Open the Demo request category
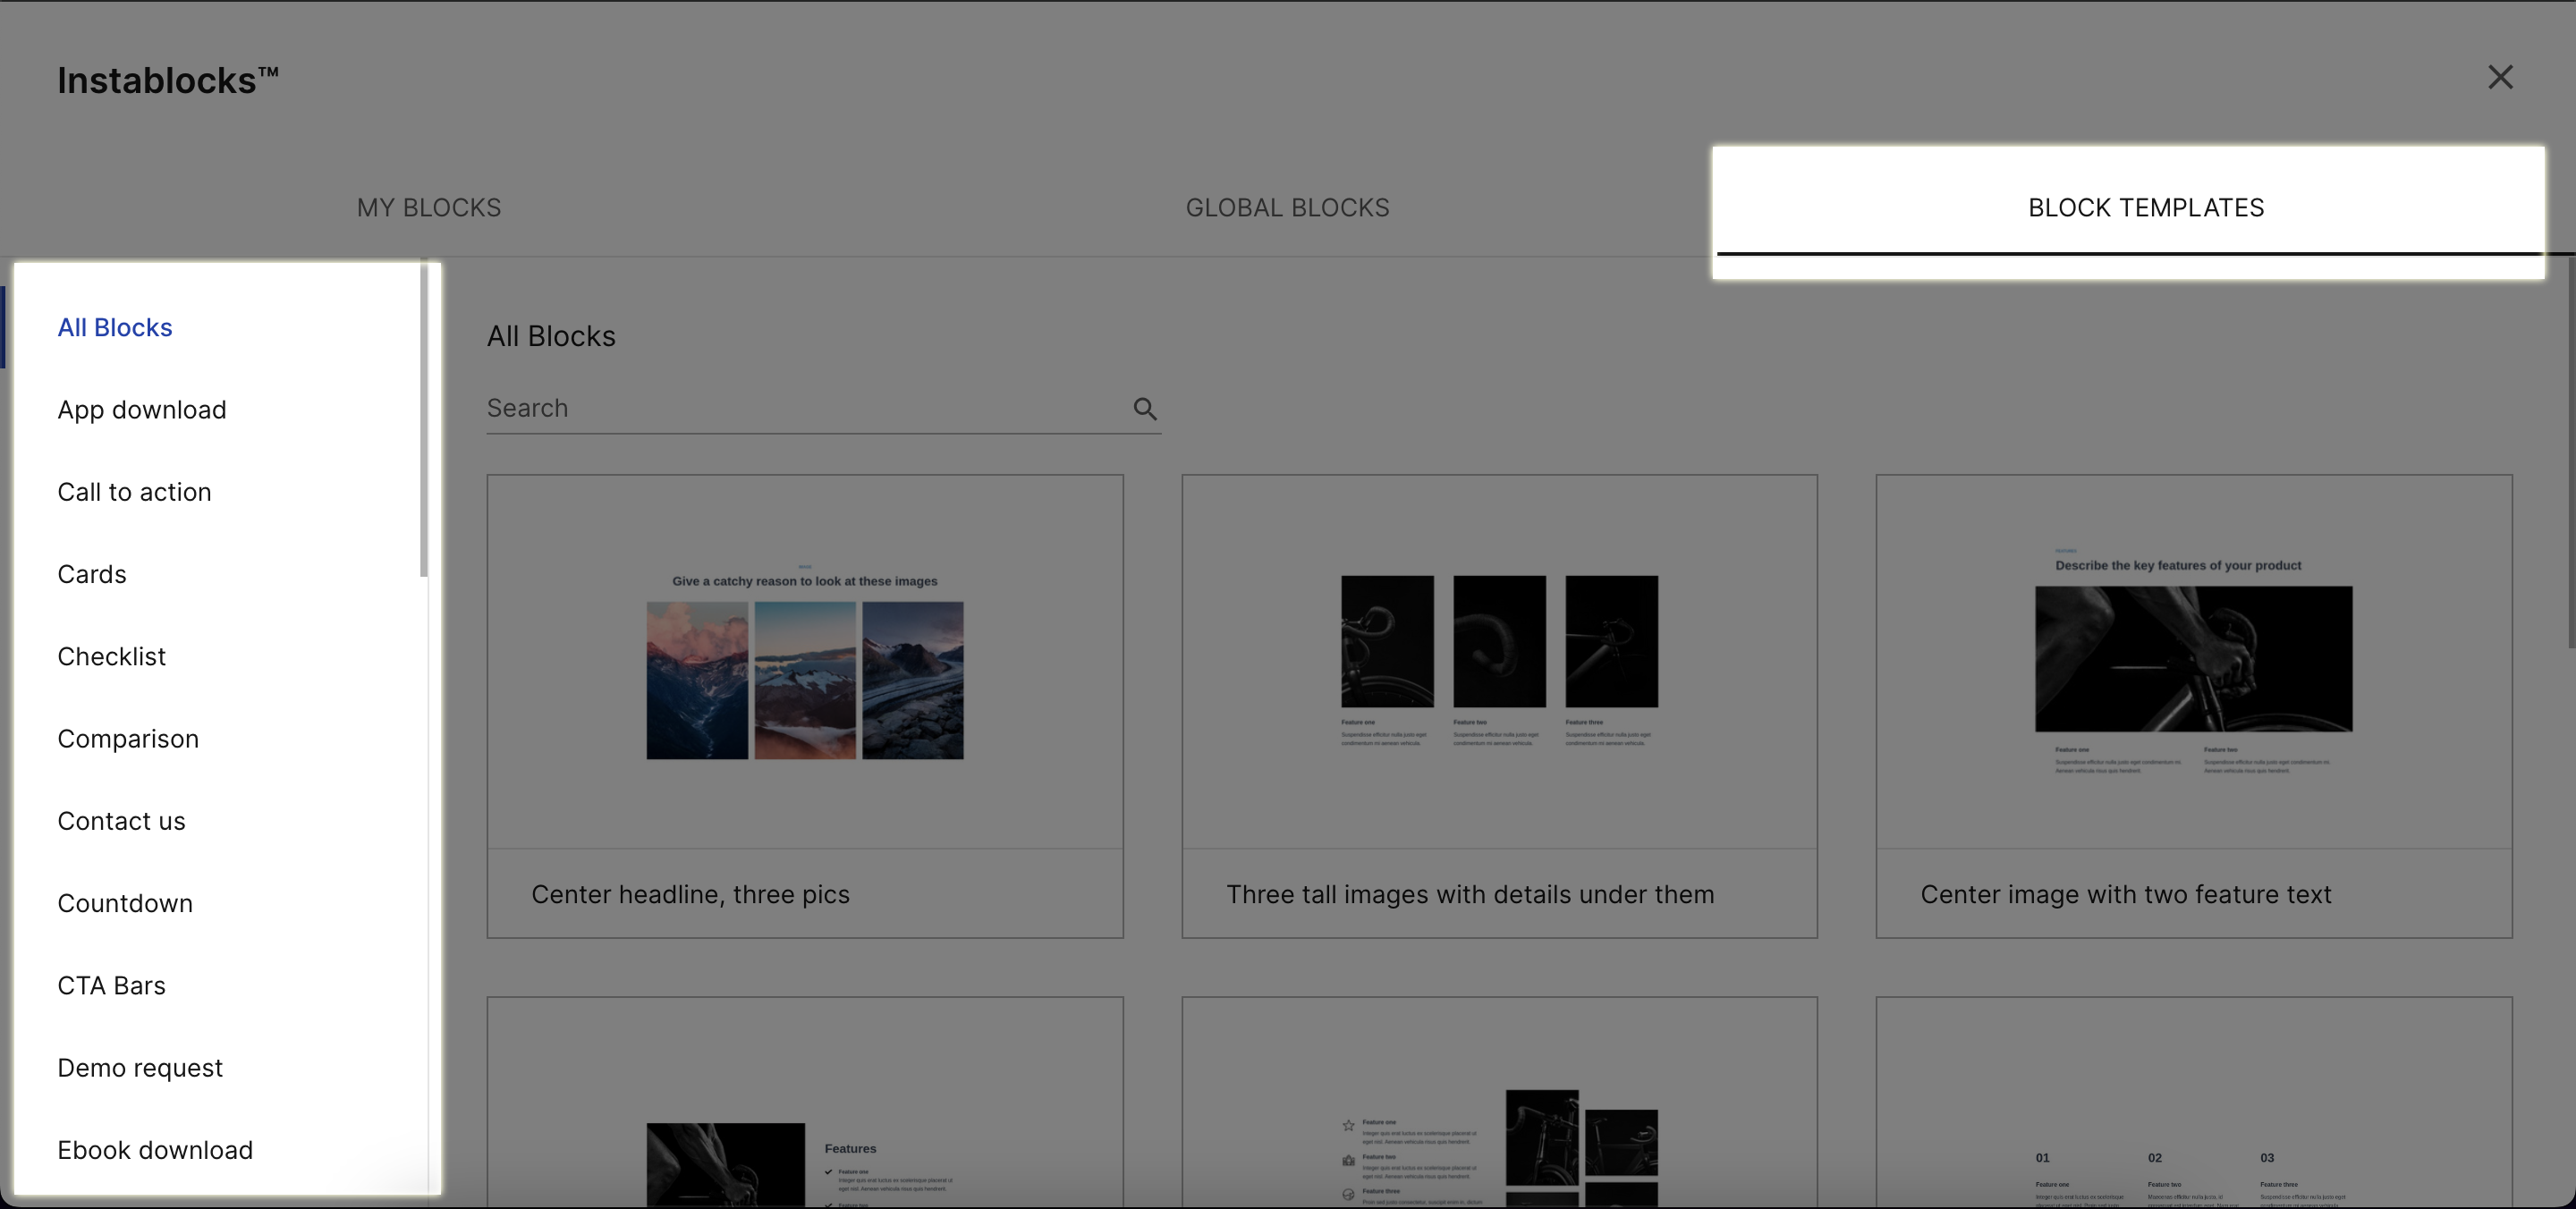2576x1209 pixels. click(140, 1067)
